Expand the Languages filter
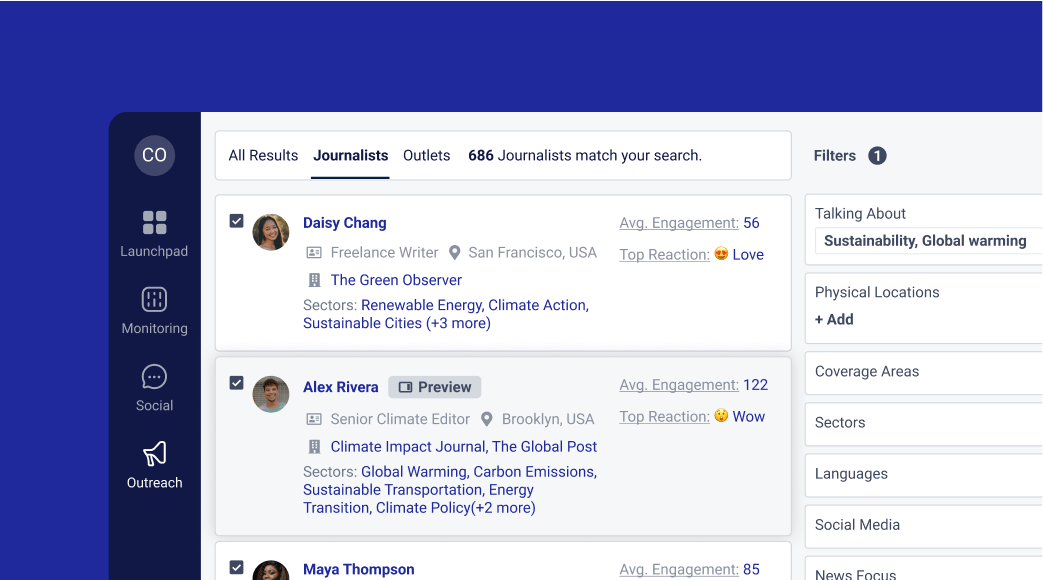This screenshot has width=1043, height=580. point(851,474)
